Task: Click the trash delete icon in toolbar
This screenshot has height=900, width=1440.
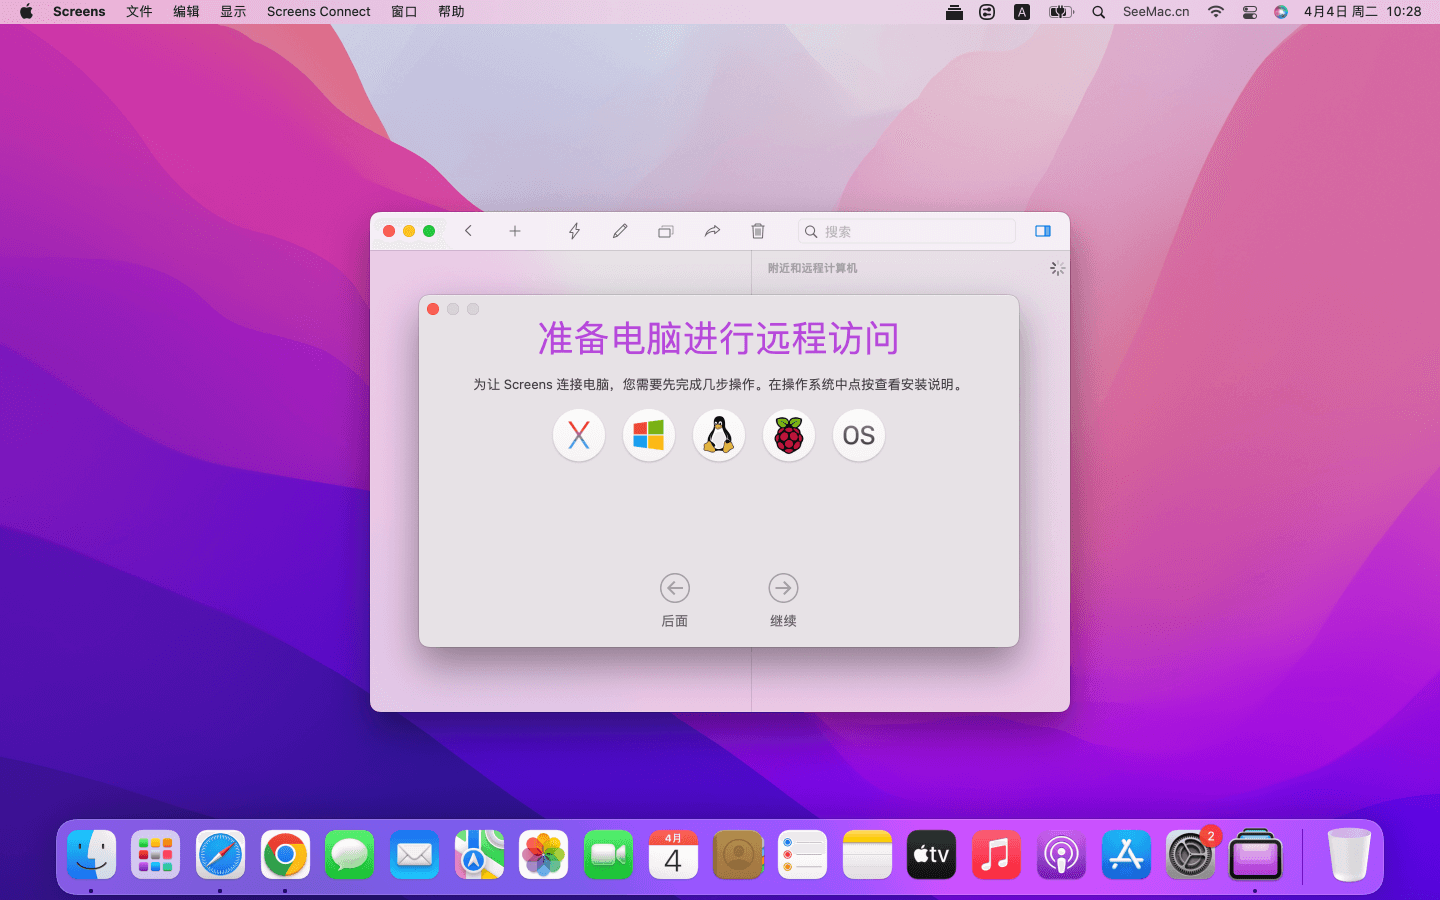Action: coord(758,231)
